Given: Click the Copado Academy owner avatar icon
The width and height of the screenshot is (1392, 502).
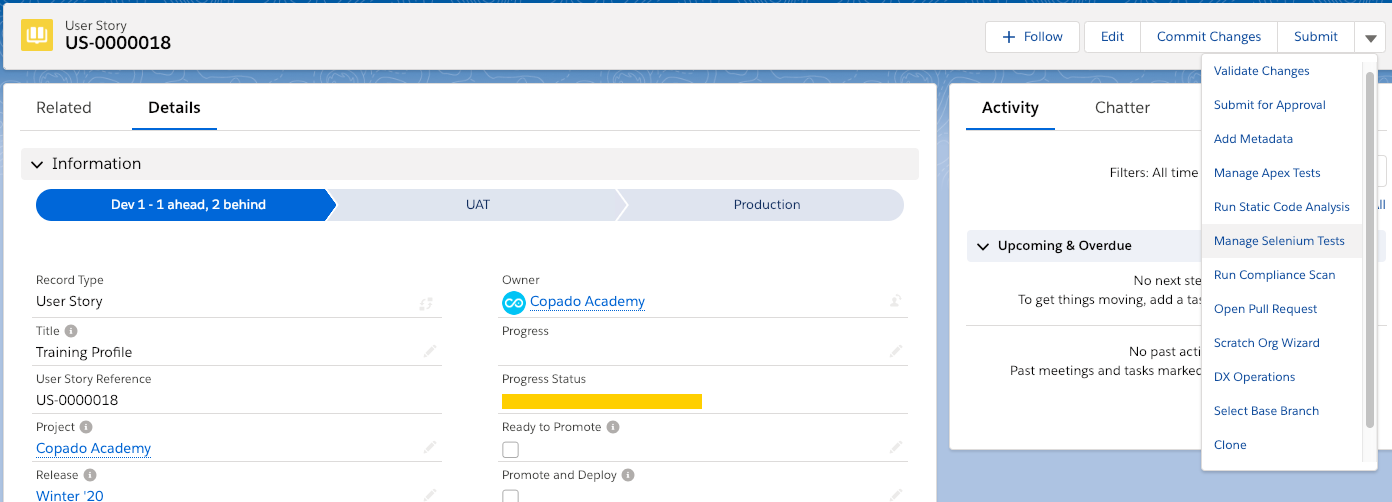Looking at the screenshot, I should [514, 302].
